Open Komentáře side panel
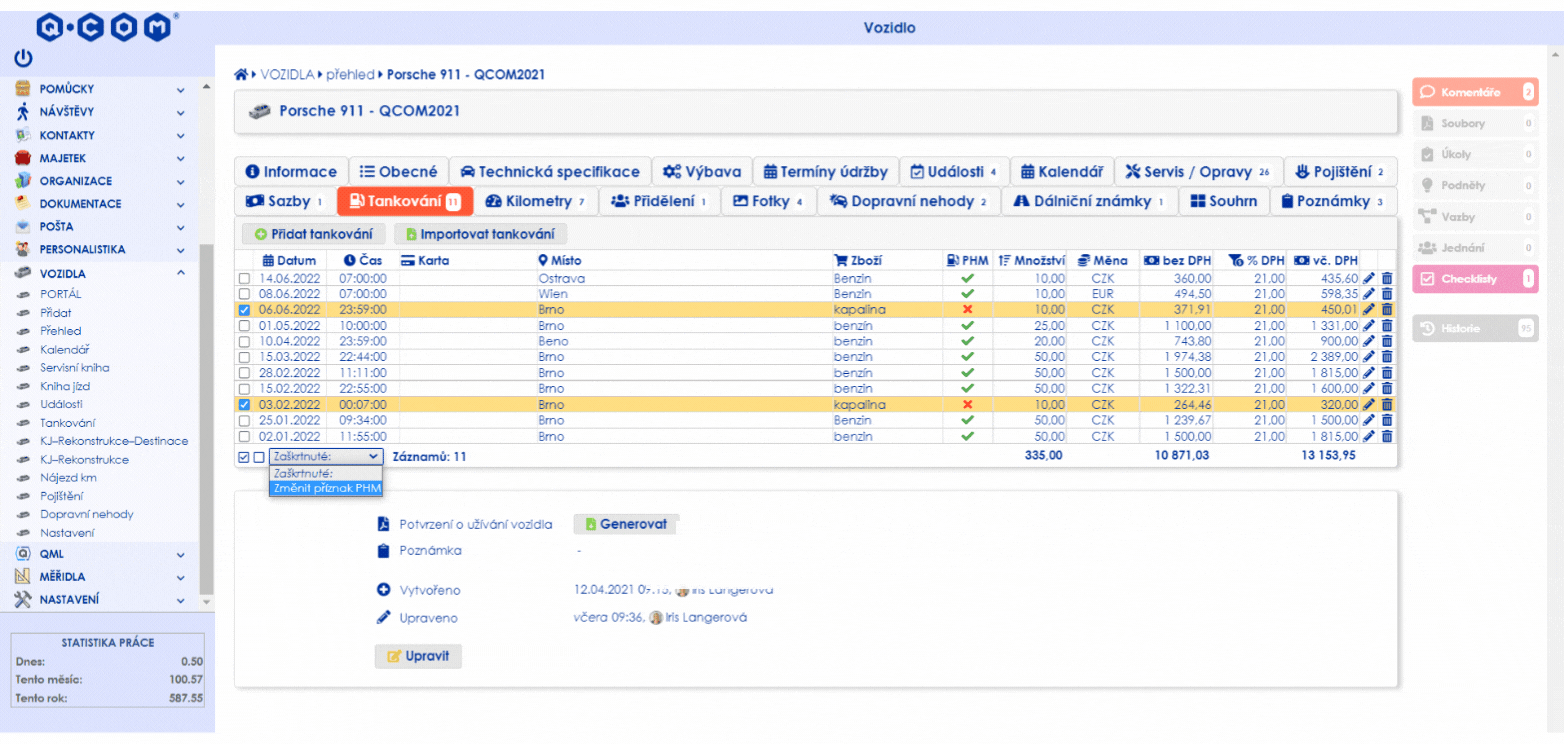This screenshot has height=744, width=1564. pos(1474,92)
